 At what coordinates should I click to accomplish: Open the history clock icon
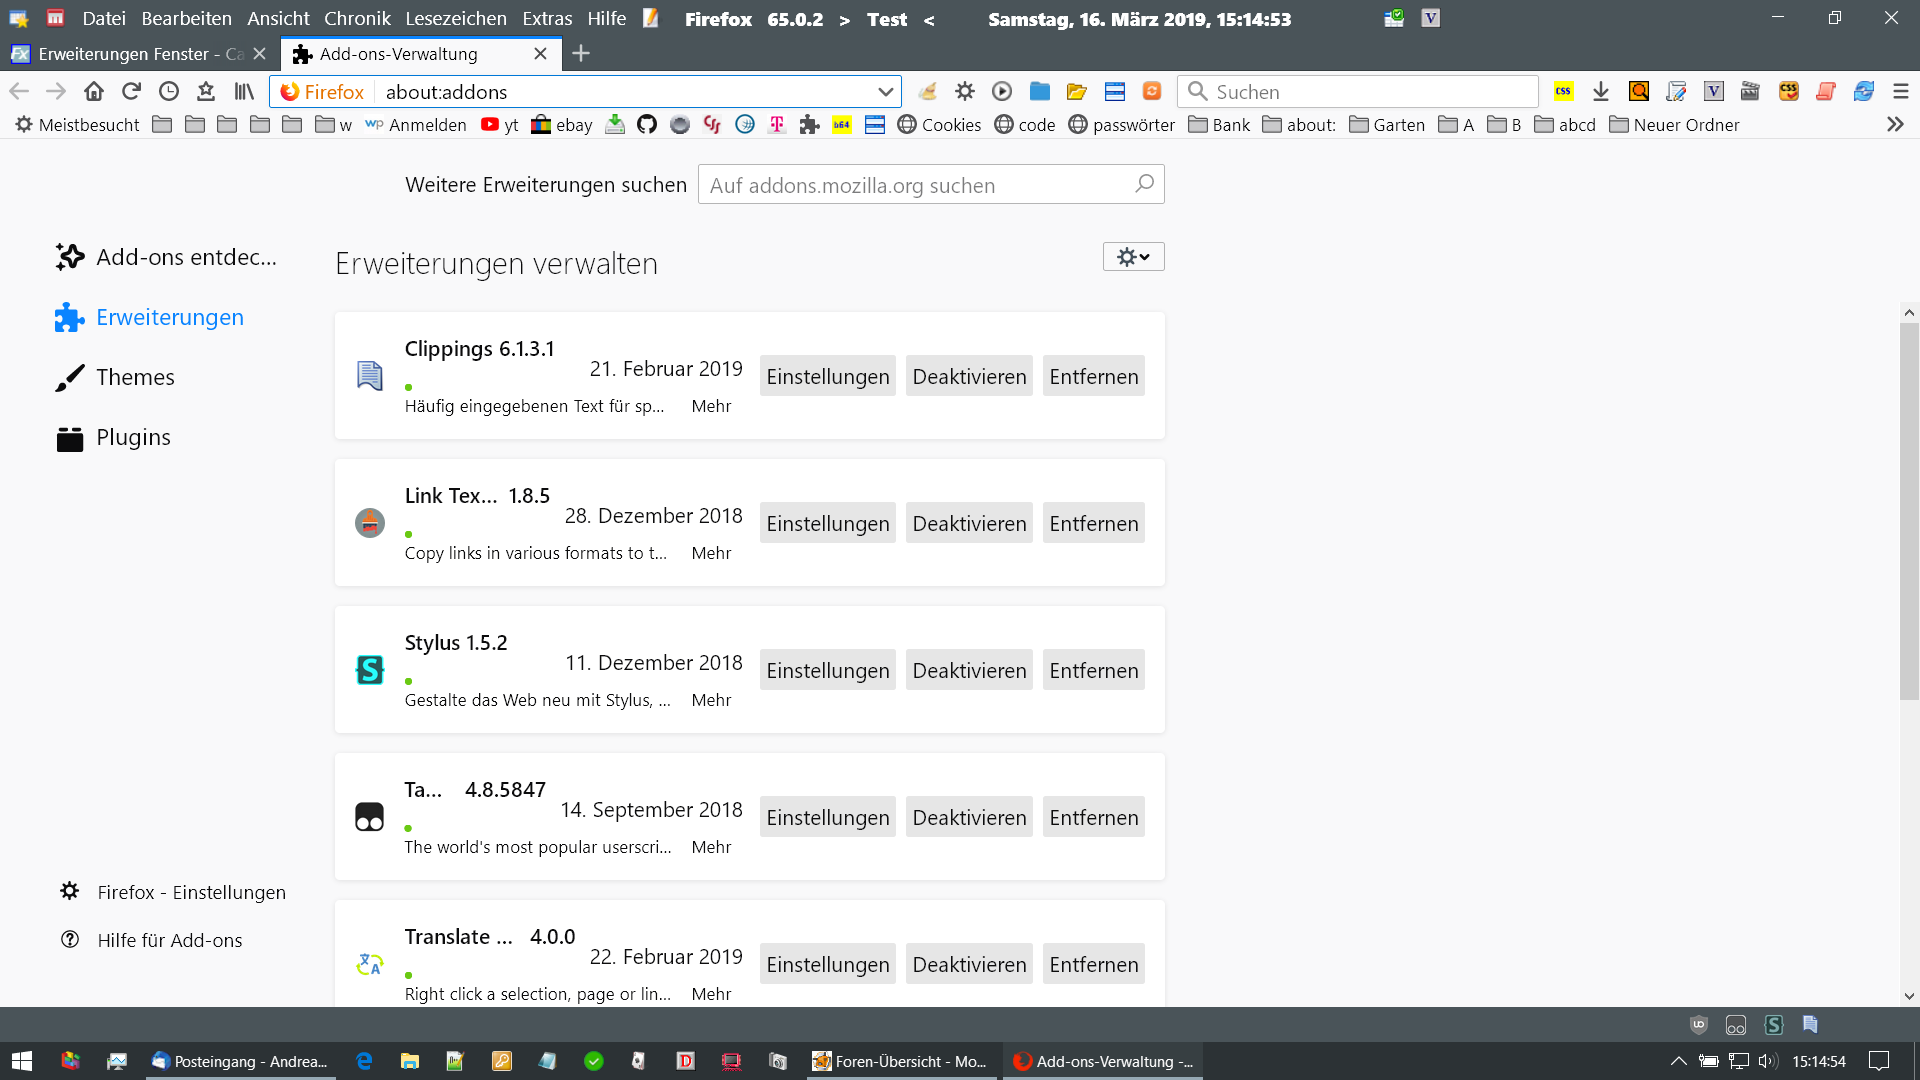pyautogui.click(x=169, y=91)
